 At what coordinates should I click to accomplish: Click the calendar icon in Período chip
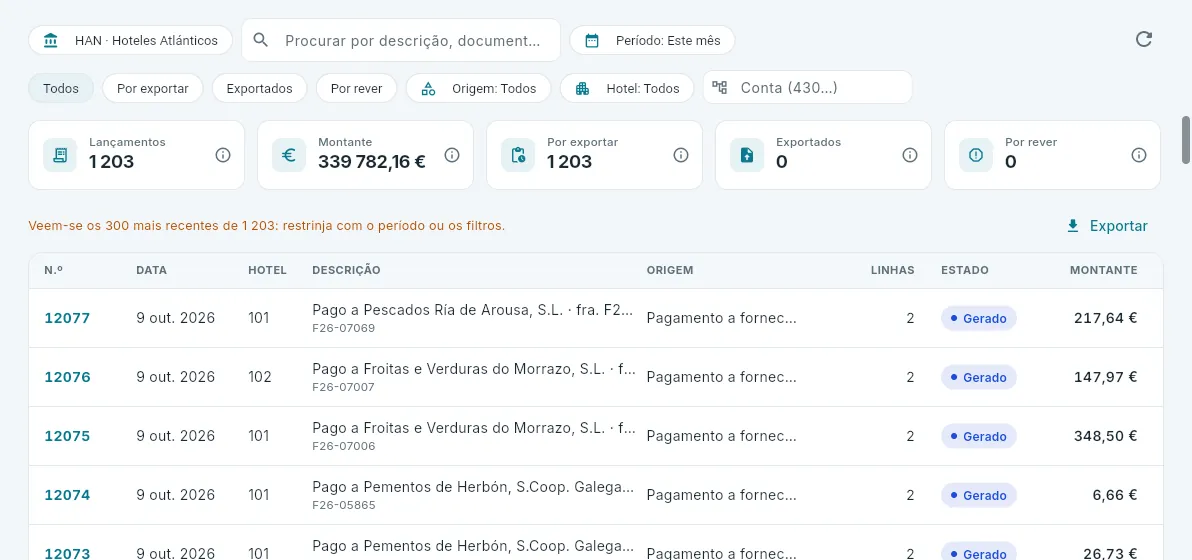591,40
